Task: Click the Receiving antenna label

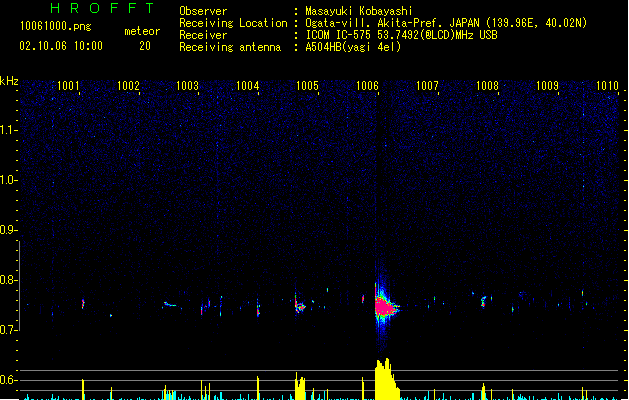Action: point(230,47)
